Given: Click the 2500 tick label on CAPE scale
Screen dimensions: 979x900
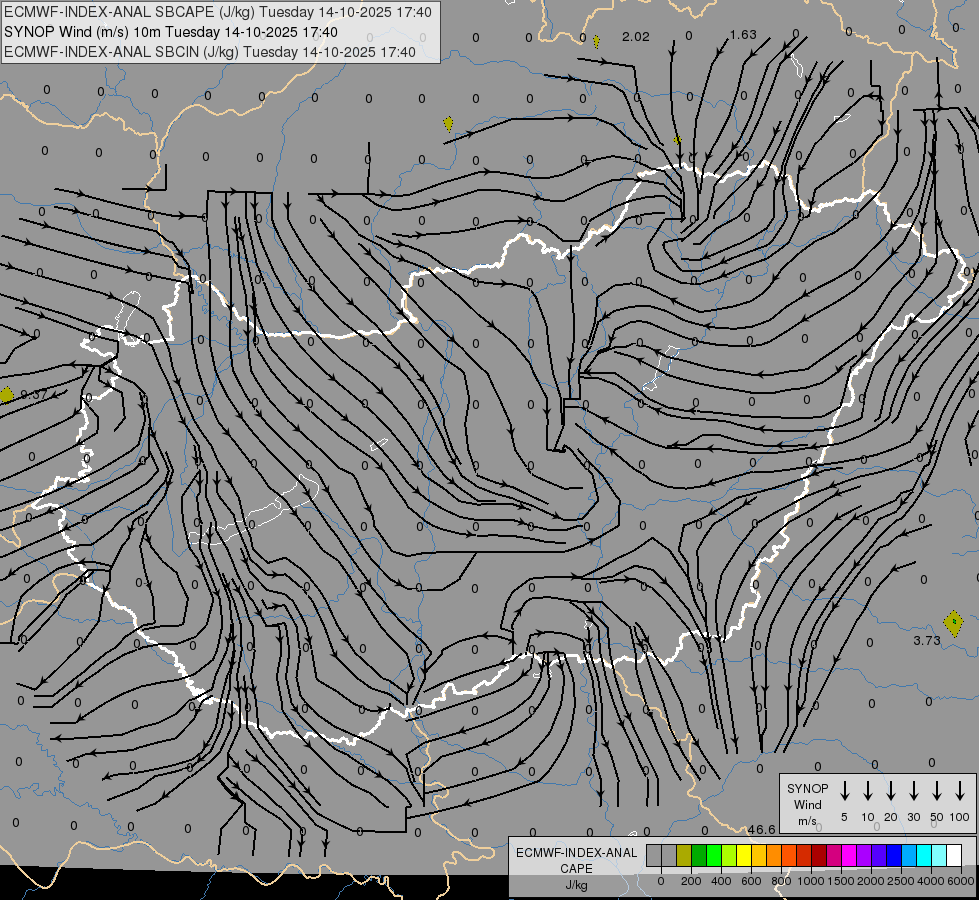Looking at the screenshot, I should (901, 881).
